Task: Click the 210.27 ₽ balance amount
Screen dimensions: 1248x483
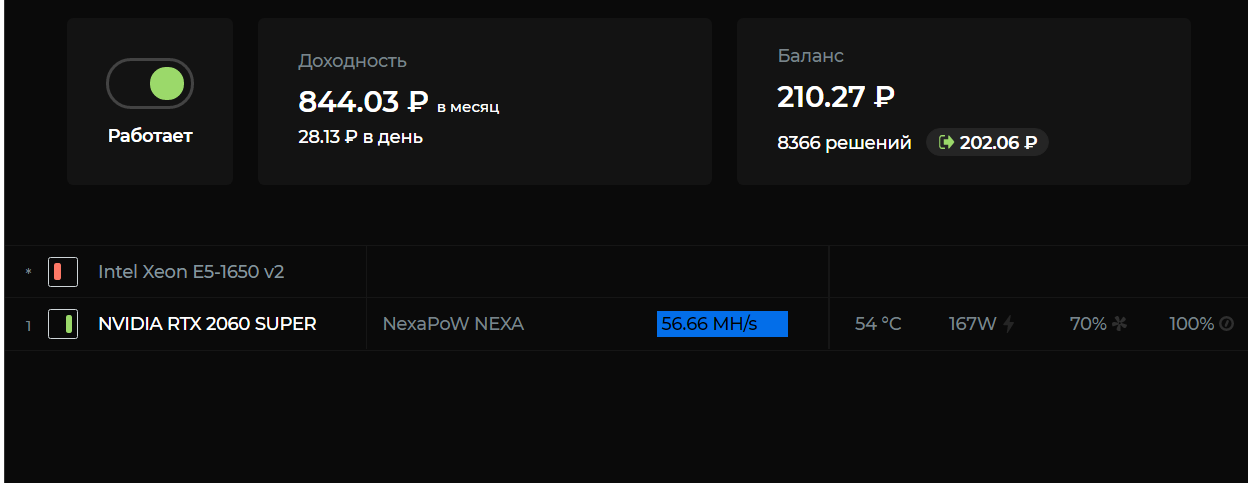Action: tap(836, 97)
